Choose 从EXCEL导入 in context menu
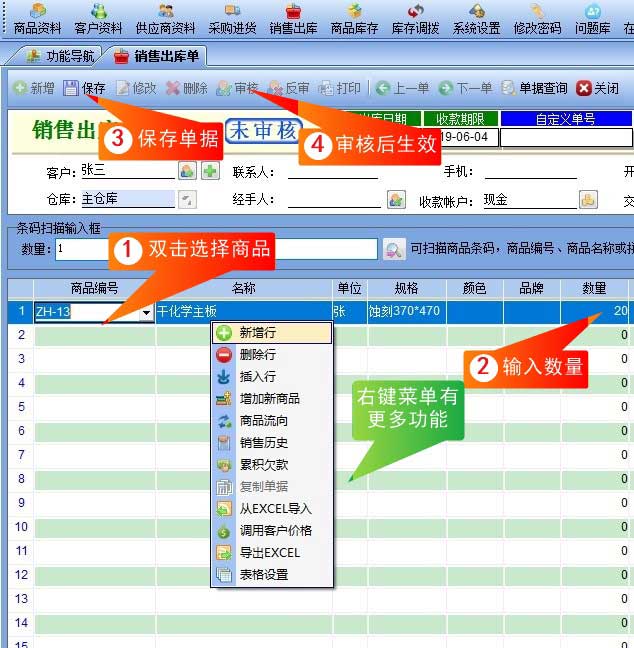 (272, 509)
